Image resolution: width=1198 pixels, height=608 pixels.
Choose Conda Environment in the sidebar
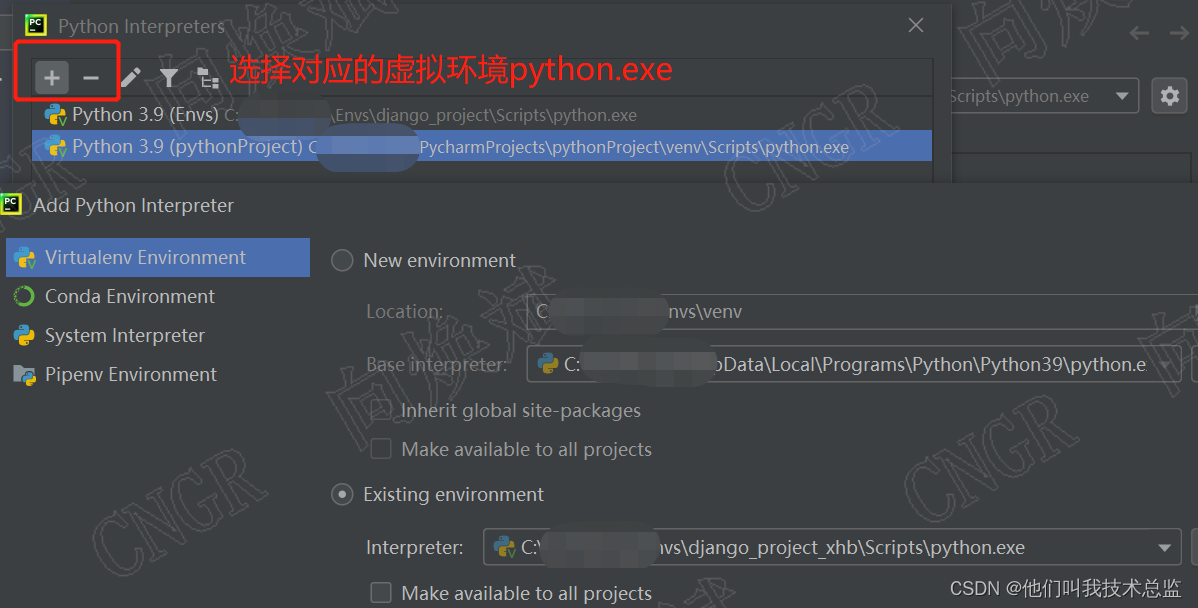(x=158, y=296)
